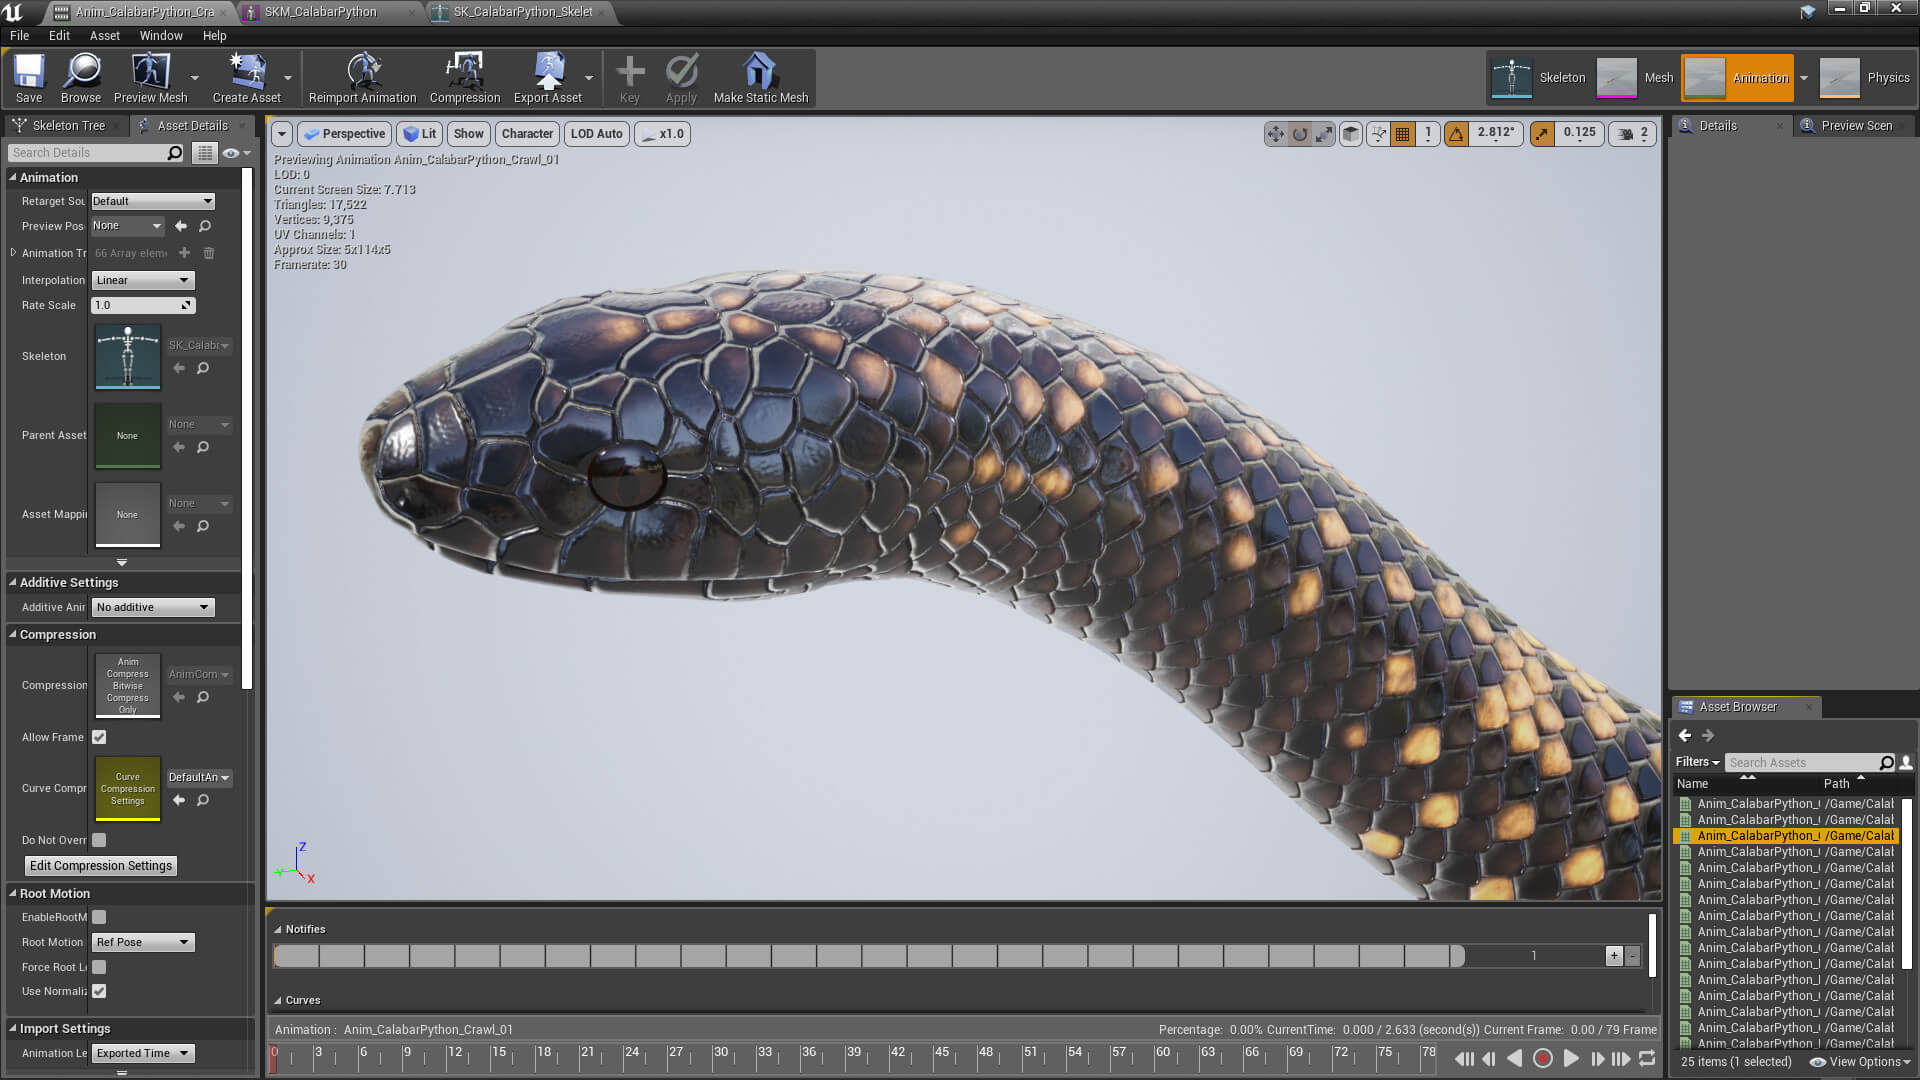The image size is (1920, 1080).
Task: Toggle the Use Normalized Root Motion checkbox
Action: (99, 991)
